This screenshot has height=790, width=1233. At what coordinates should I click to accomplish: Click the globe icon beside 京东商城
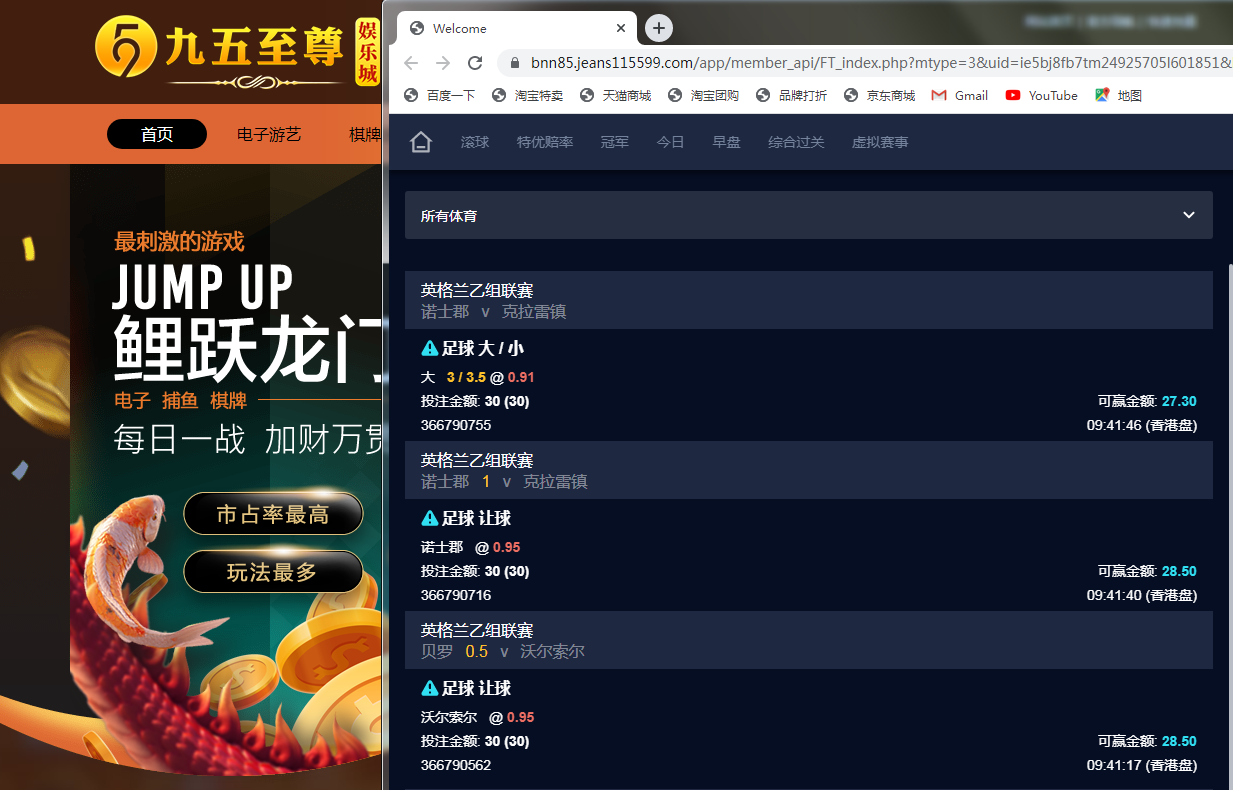pos(851,96)
